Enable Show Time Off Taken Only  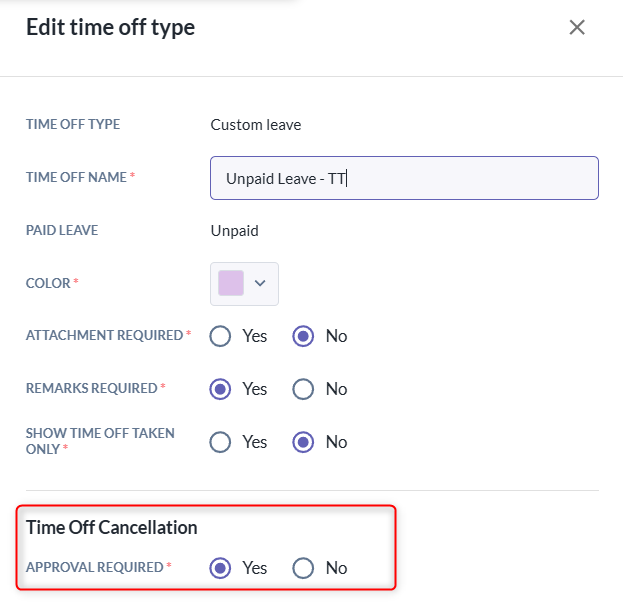tap(220, 442)
